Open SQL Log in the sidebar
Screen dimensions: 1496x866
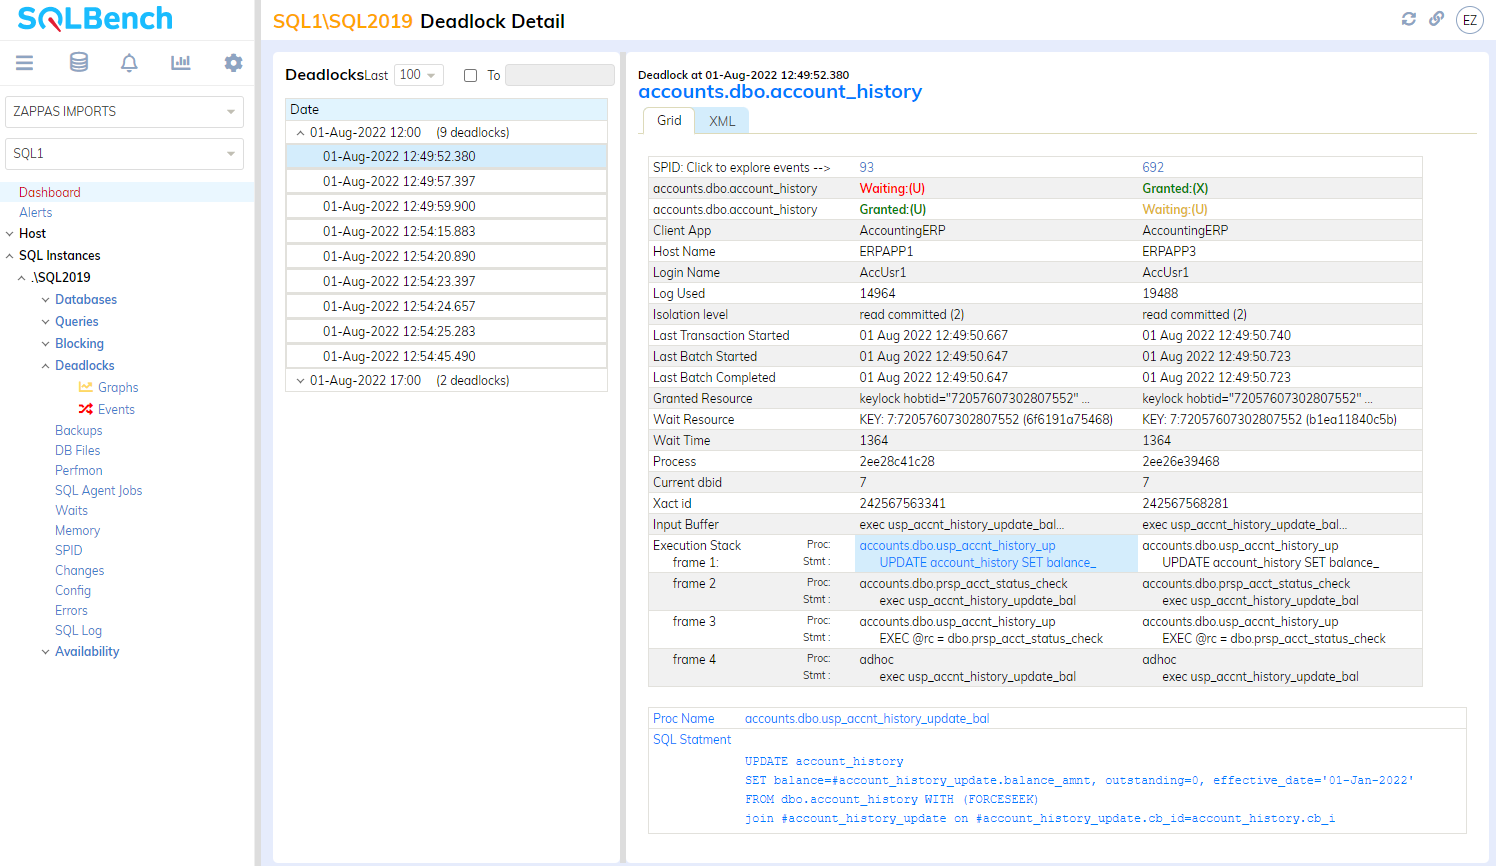[x=79, y=630]
